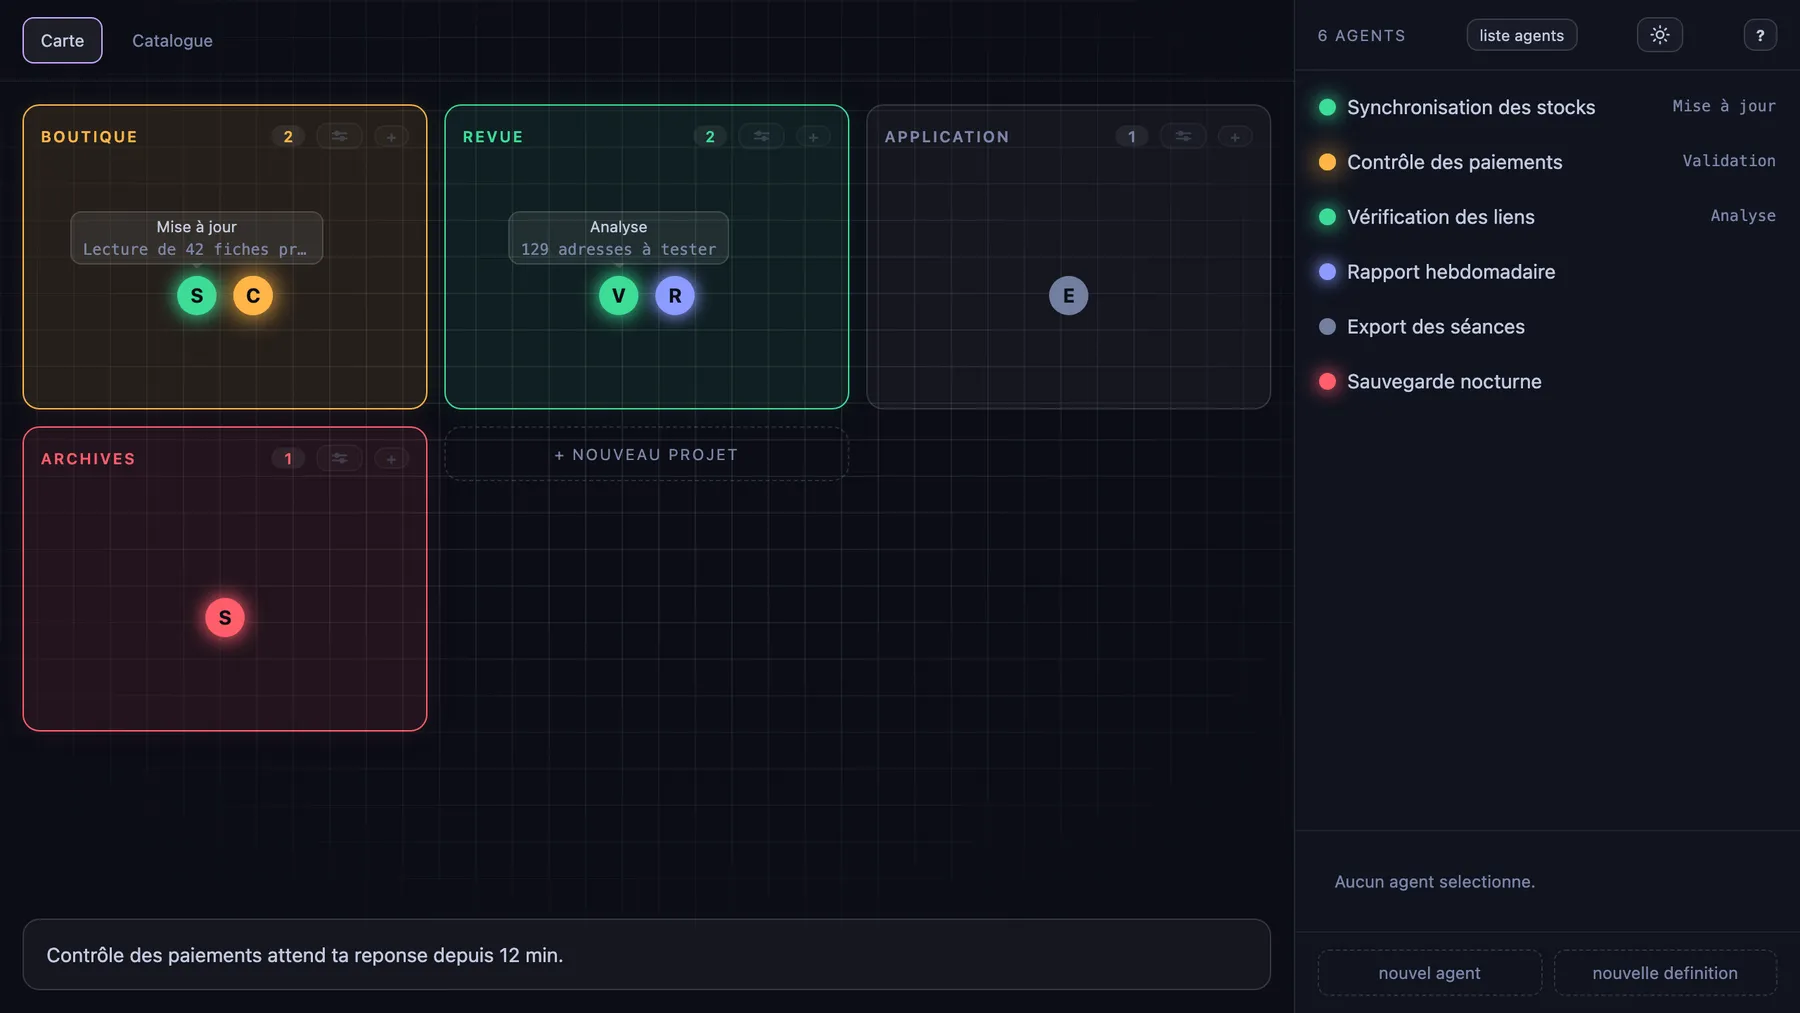Select Export des séances in agent list
Image resolution: width=1800 pixels, height=1013 pixels.
(1547, 327)
